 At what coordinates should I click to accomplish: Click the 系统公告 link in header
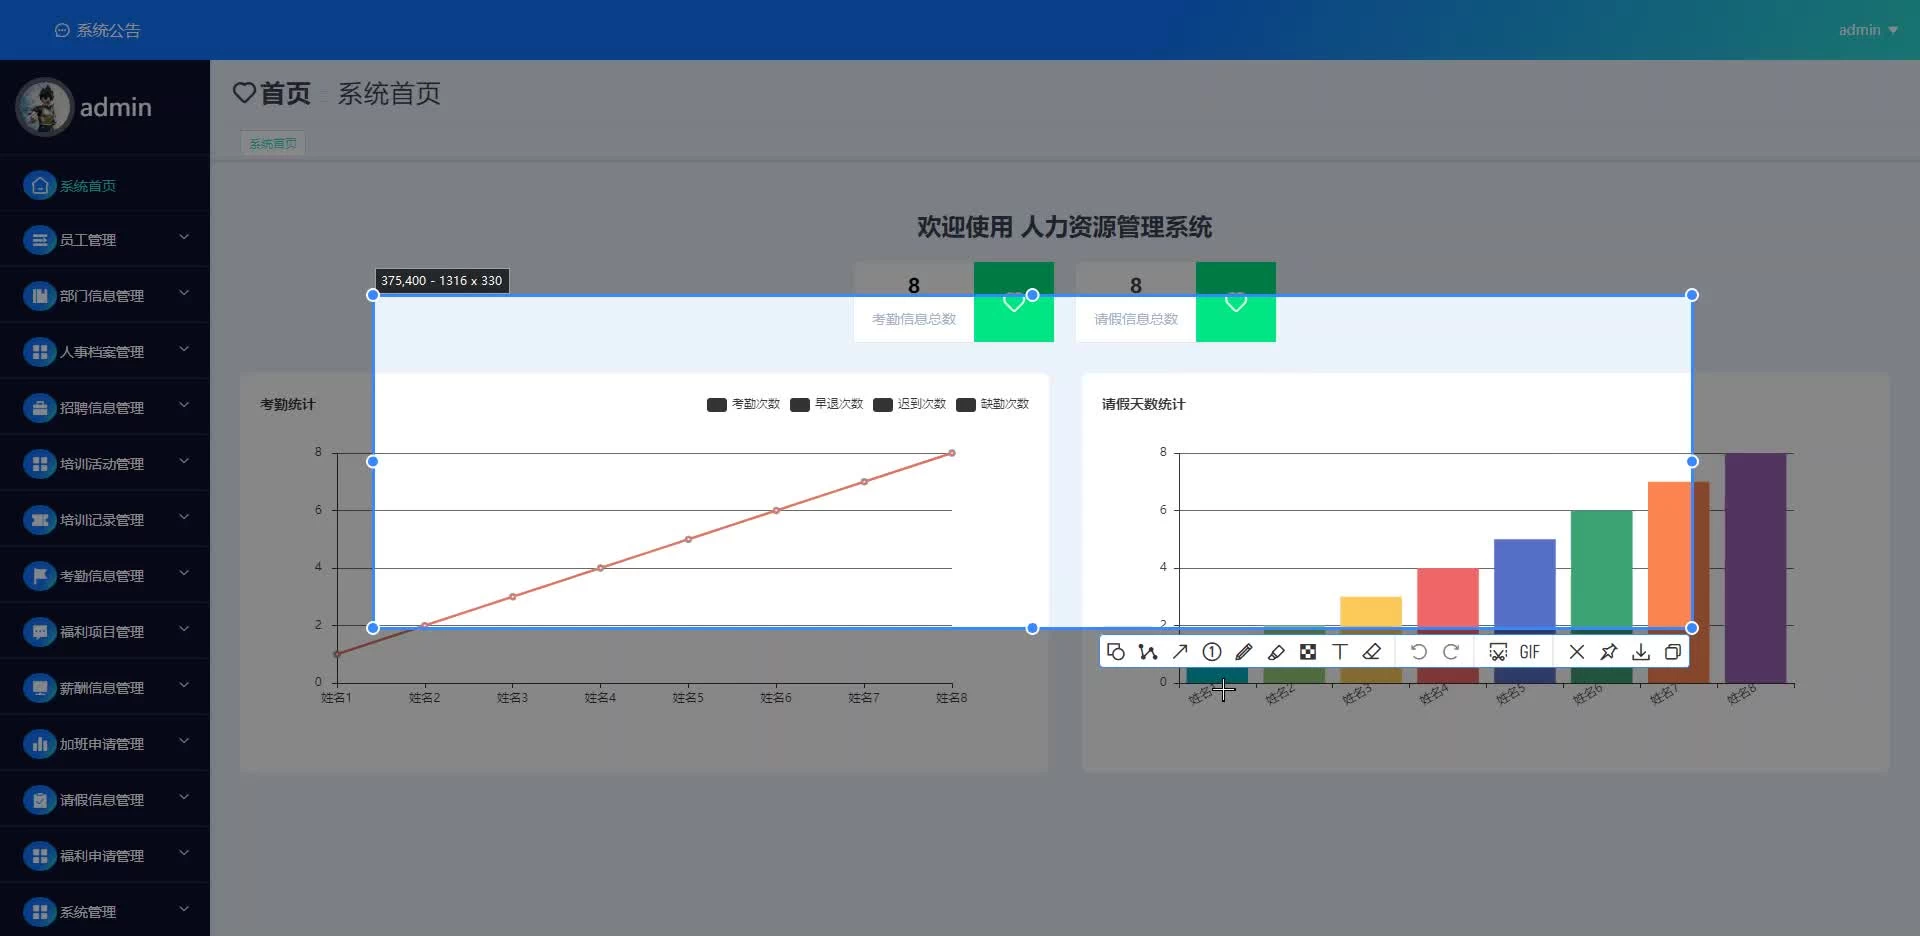point(98,30)
